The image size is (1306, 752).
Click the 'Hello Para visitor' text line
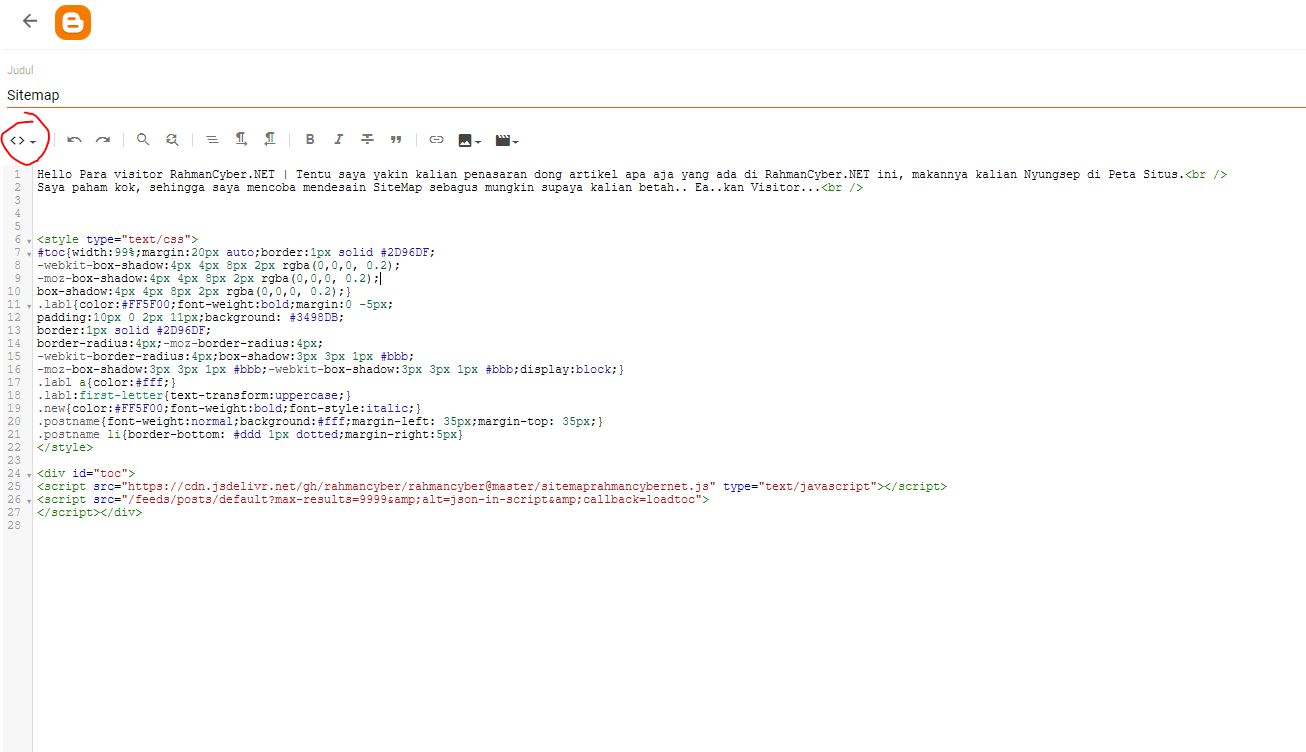click(631, 174)
